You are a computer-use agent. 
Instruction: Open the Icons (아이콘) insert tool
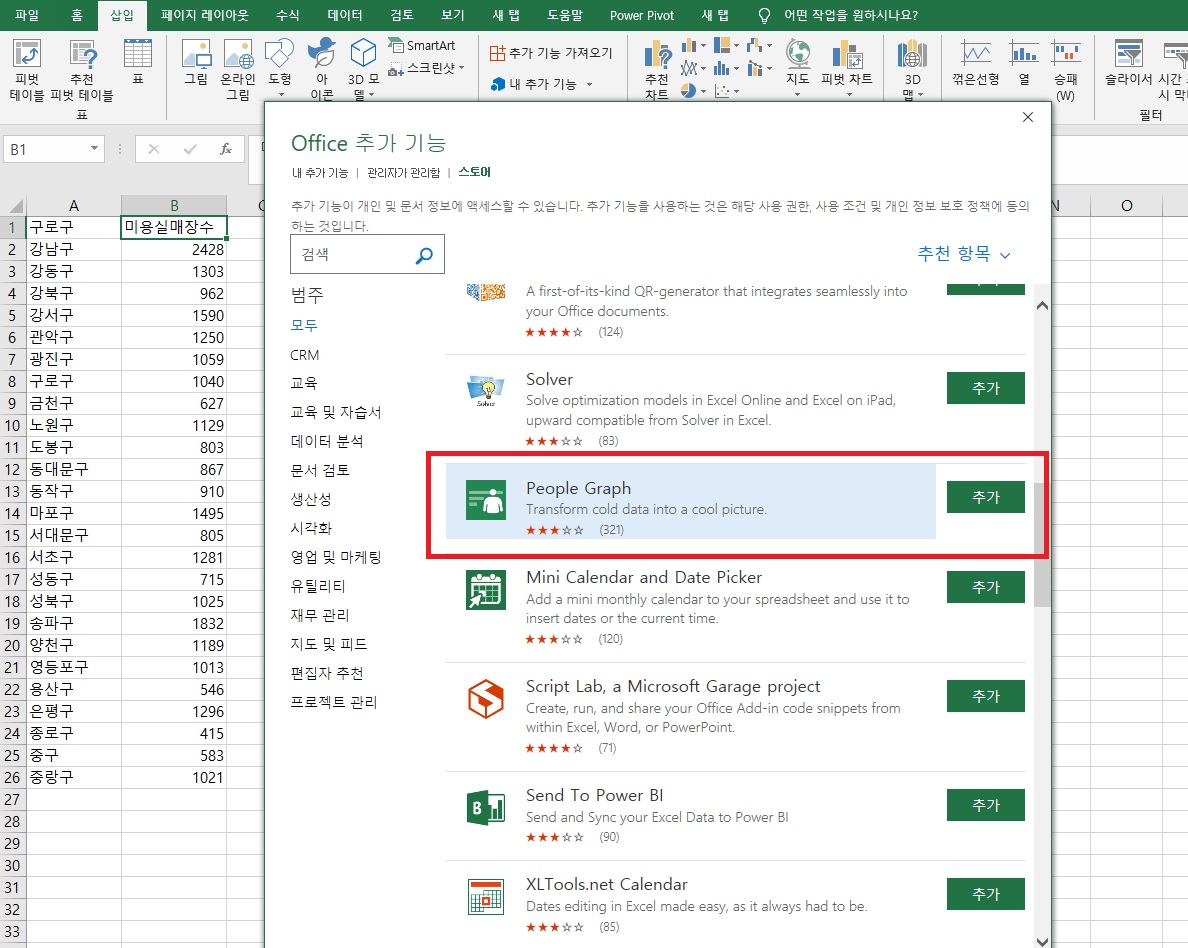[322, 70]
